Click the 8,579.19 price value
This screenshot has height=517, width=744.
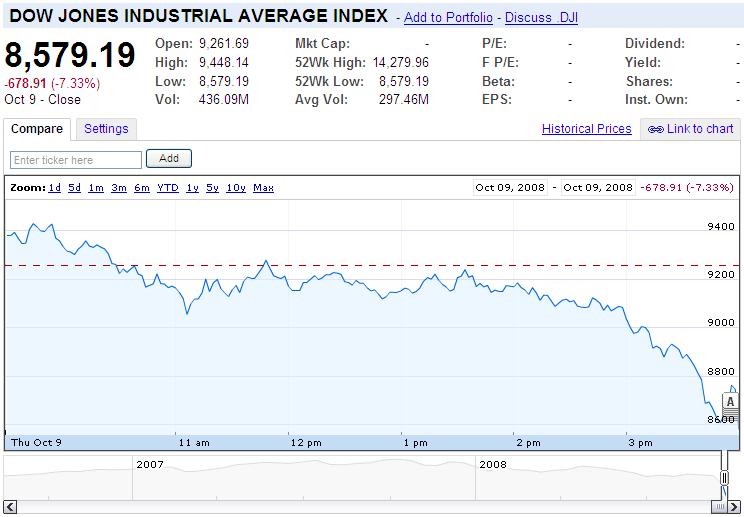click(x=70, y=55)
